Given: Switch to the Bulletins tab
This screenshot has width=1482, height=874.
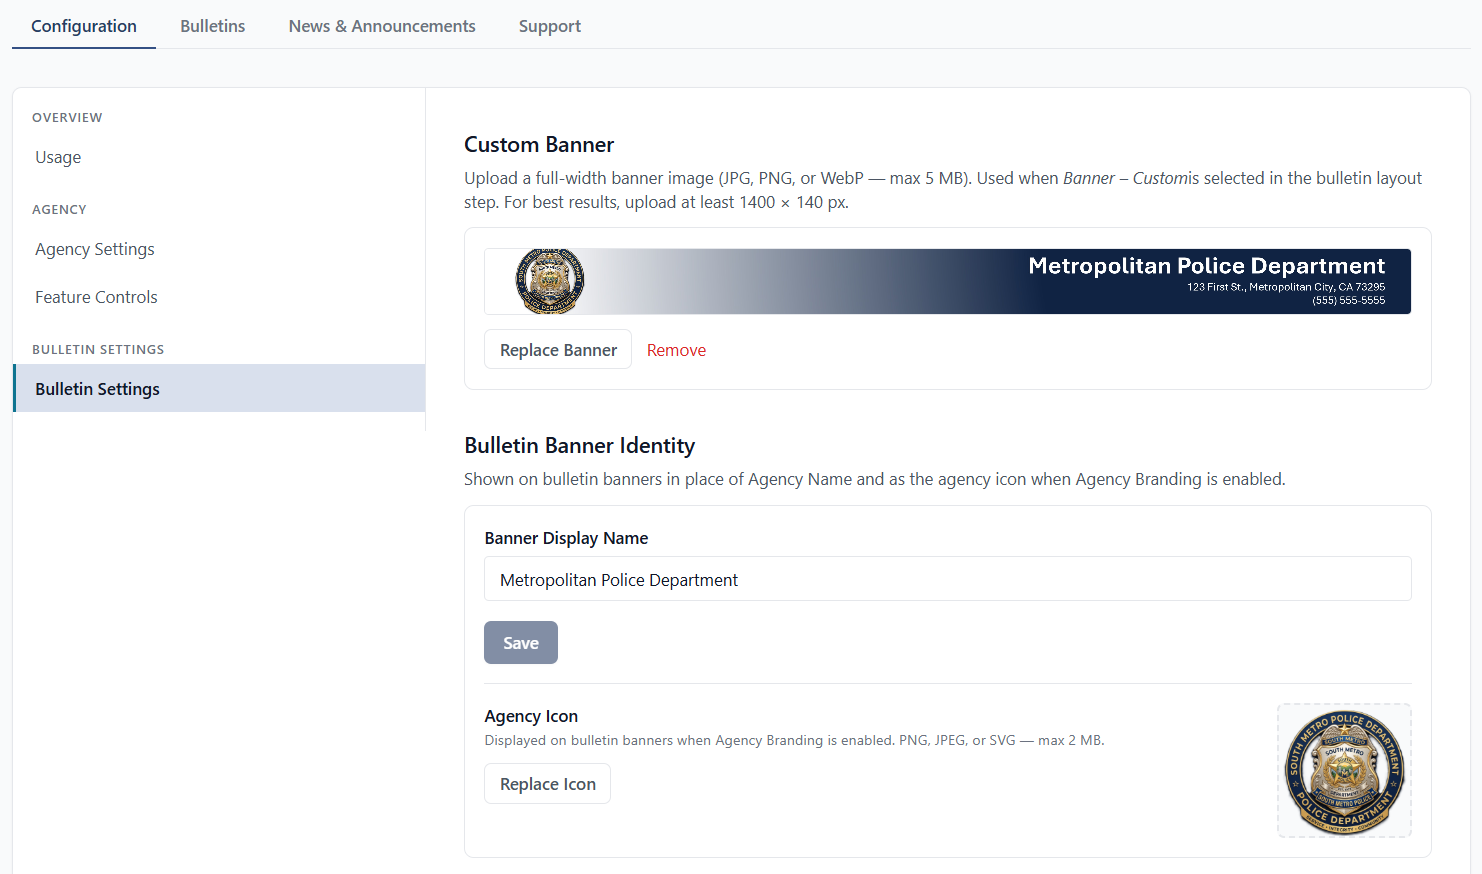Looking at the screenshot, I should (212, 26).
